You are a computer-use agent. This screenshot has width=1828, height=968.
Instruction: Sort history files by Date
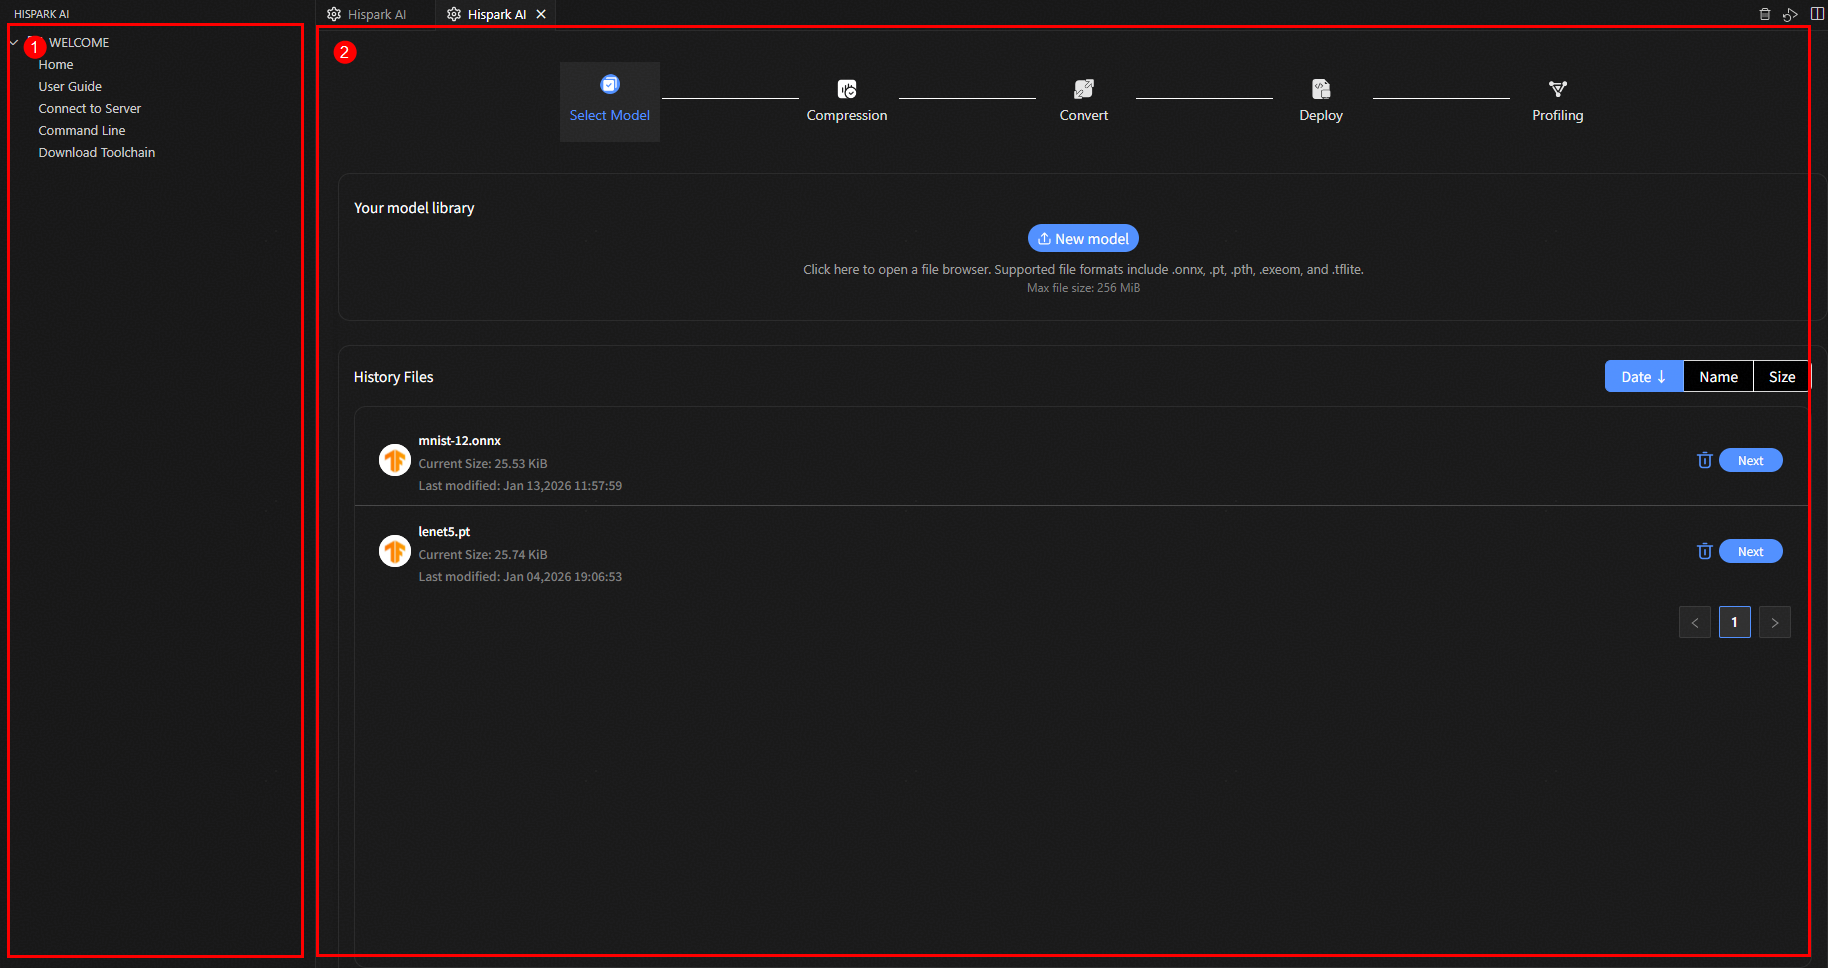pyautogui.click(x=1643, y=377)
